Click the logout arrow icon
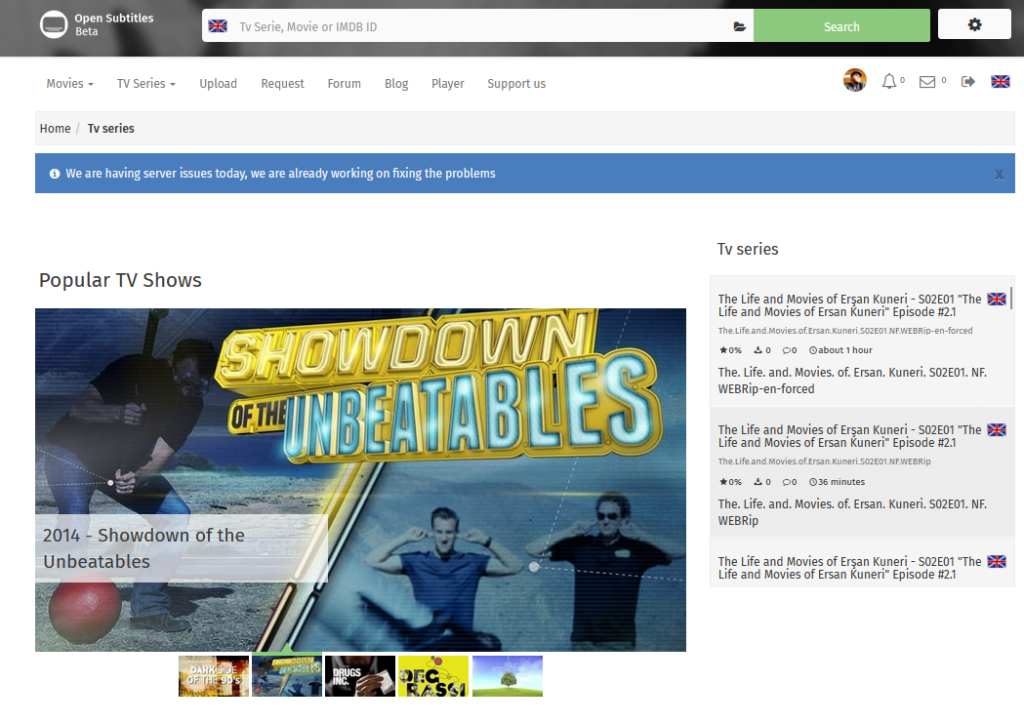Screen dimensions: 1024x723 (x=968, y=82)
